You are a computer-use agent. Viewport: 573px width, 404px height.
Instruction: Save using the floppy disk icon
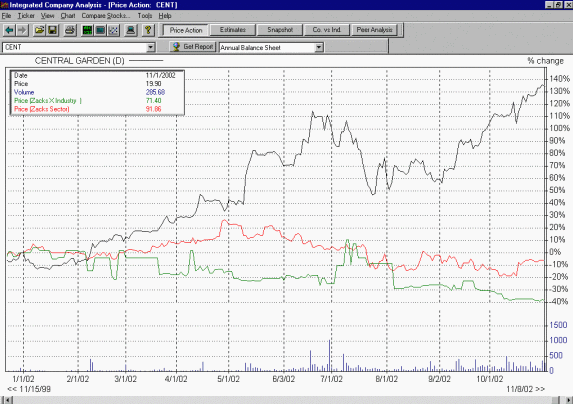point(52,30)
